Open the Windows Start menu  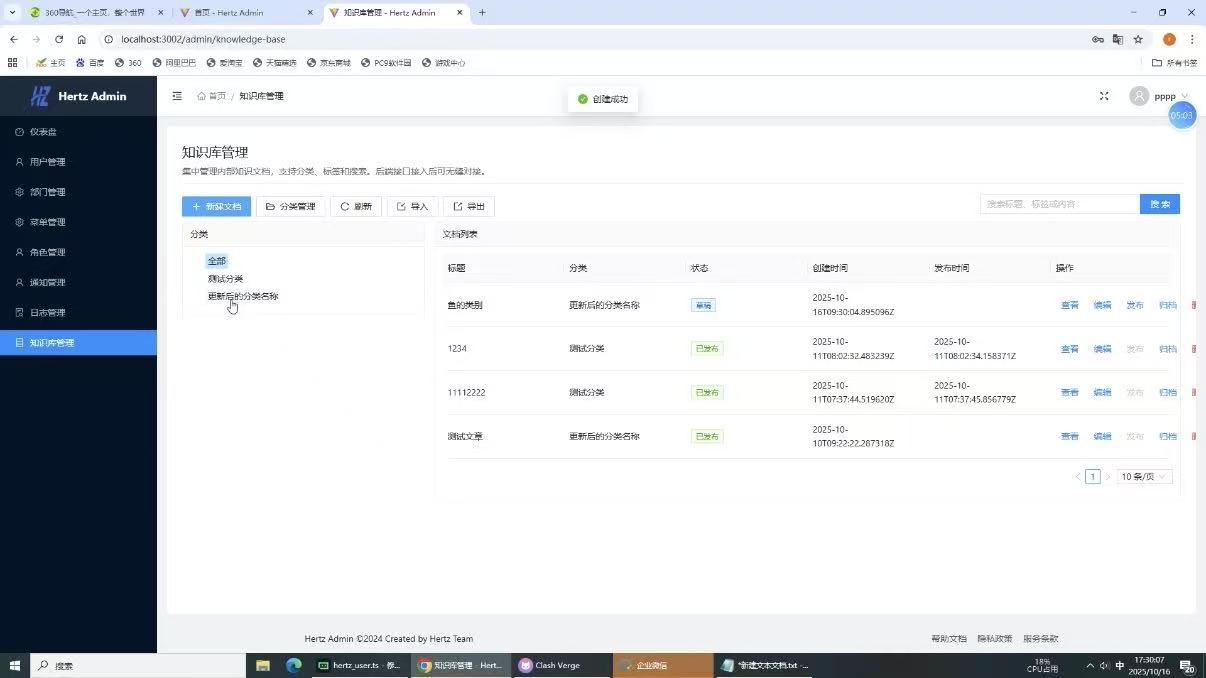point(15,665)
